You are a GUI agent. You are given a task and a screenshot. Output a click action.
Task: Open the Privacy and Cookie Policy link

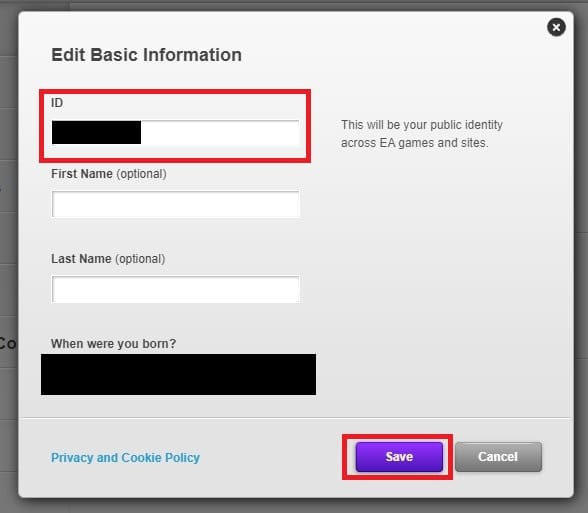(x=125, y=458)
